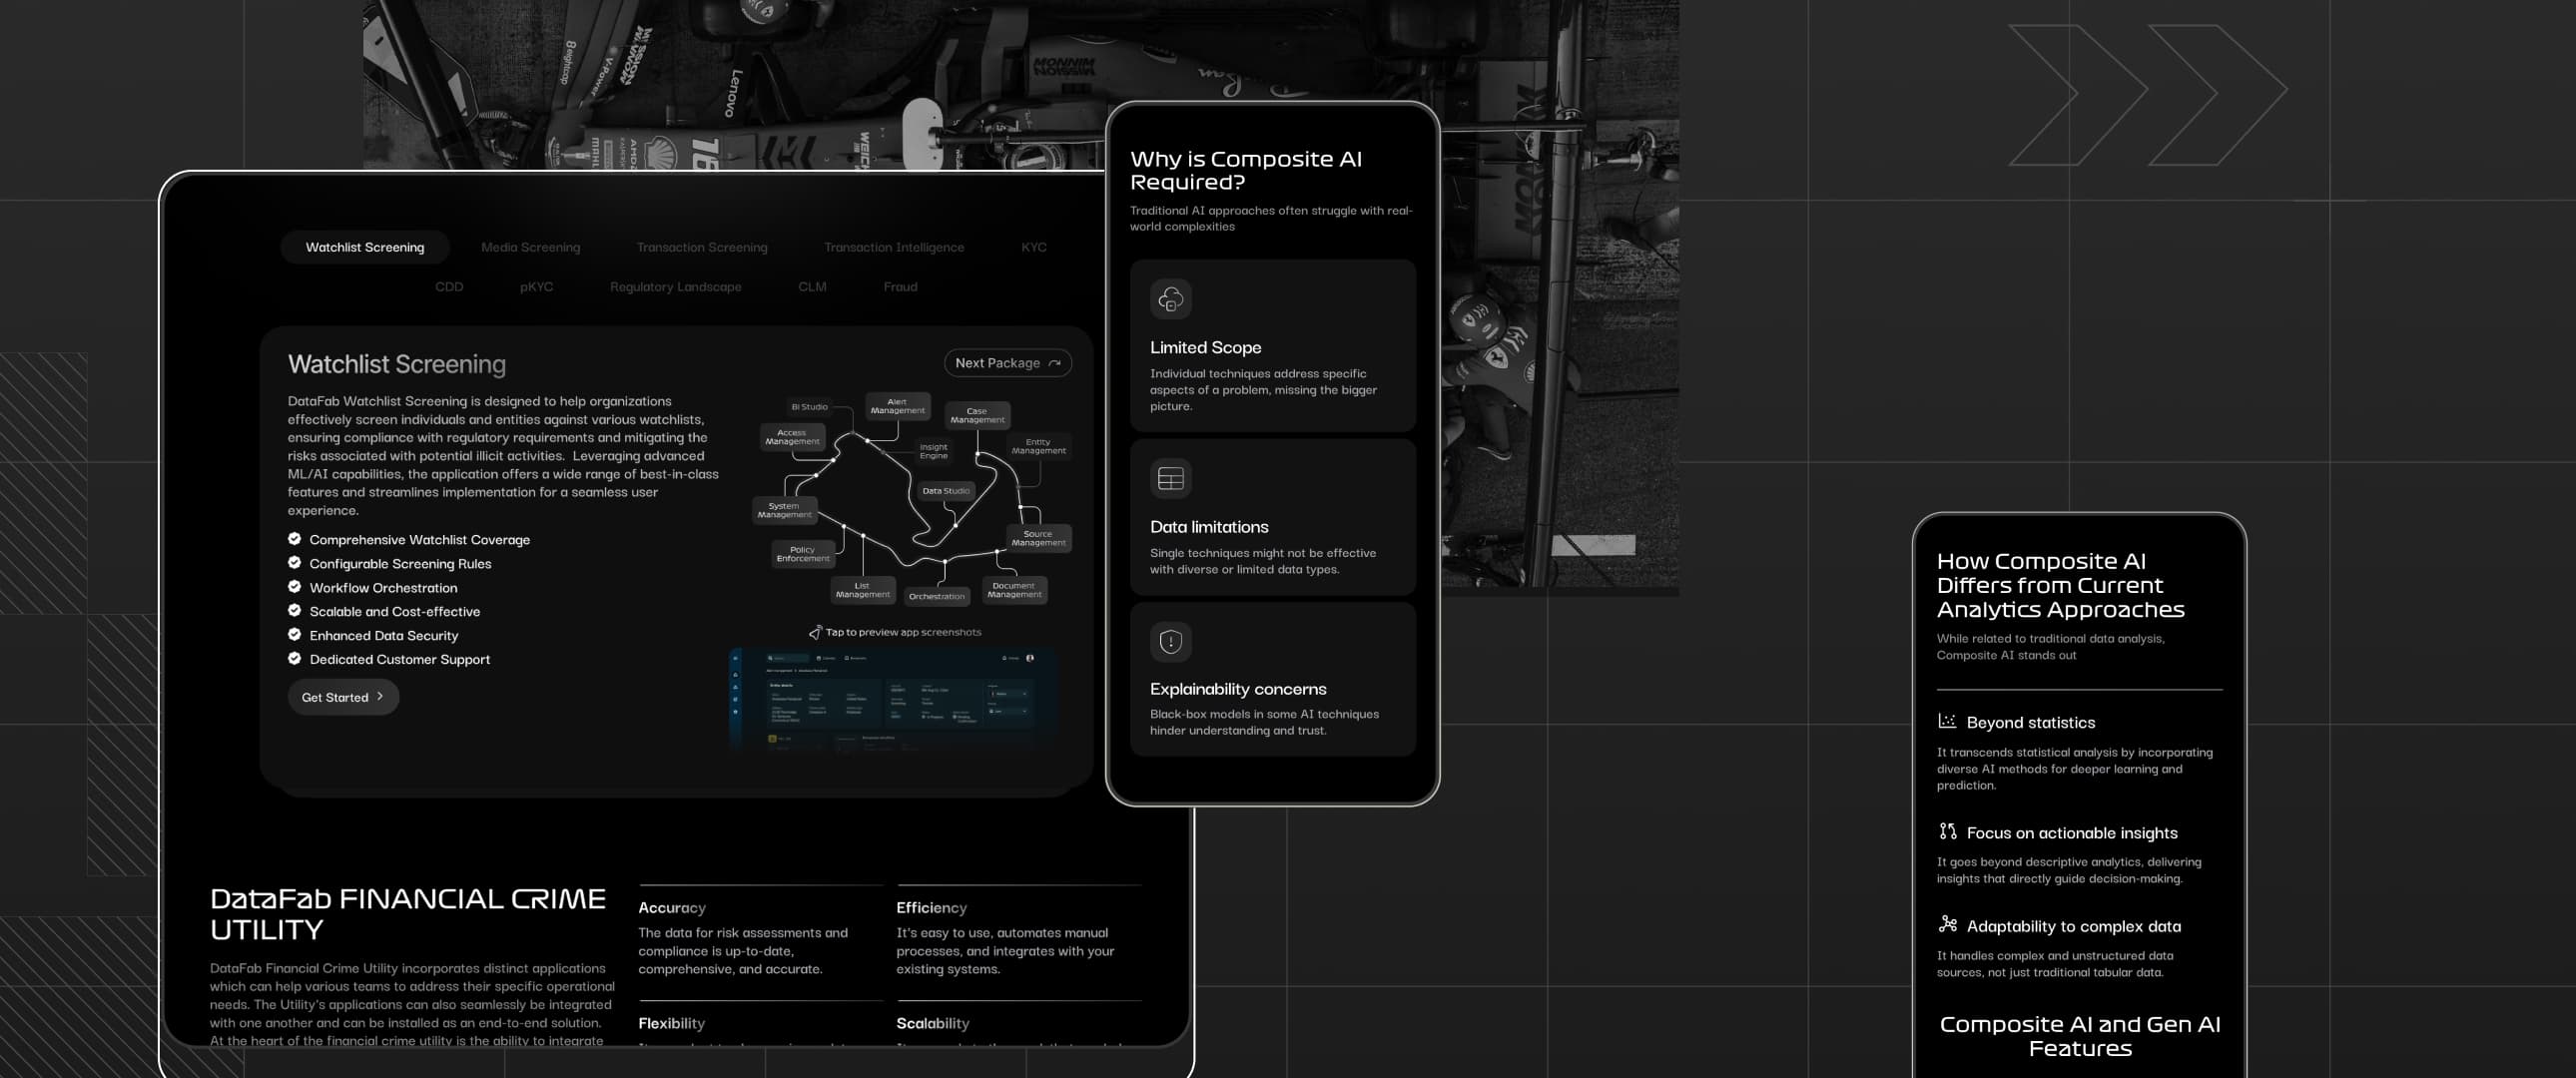Open the embedded app screenshot preview thumbnail
The width and height of the screenshot is (2576, 1078).
893,698
